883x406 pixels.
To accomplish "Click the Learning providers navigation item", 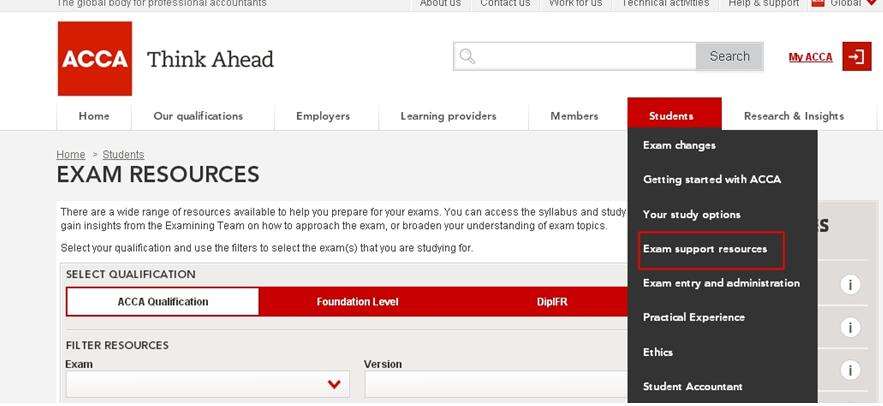I will [448, 116].
